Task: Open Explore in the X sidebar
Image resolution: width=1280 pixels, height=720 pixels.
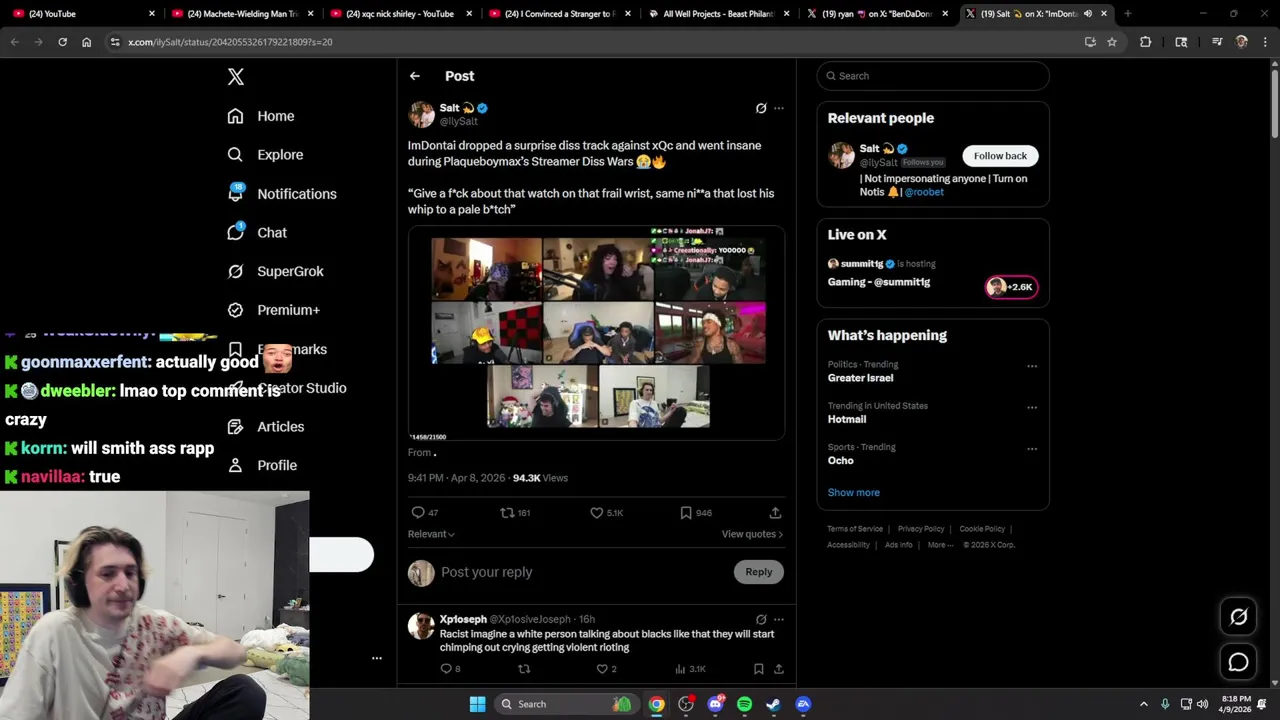Action: 265,155
